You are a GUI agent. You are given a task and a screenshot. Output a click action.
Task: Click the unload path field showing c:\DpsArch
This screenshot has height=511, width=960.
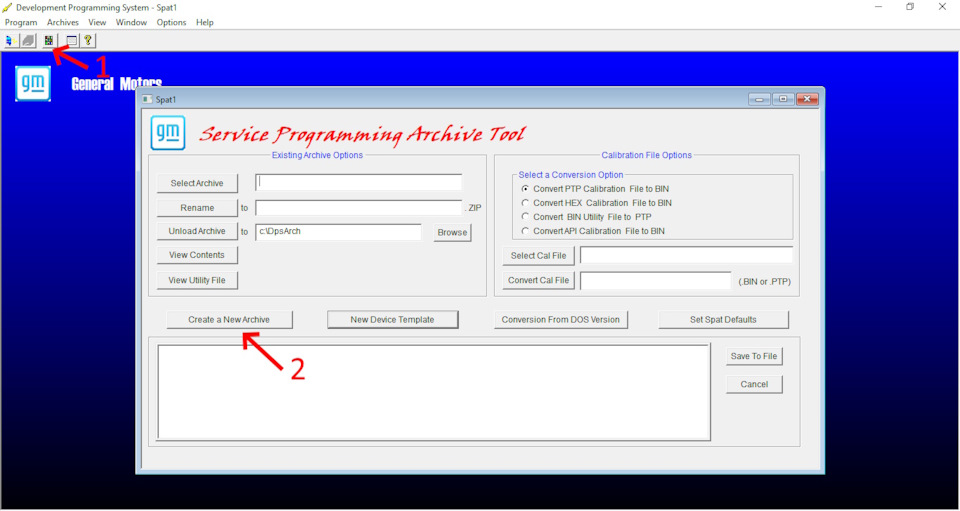tap(339, 232)
